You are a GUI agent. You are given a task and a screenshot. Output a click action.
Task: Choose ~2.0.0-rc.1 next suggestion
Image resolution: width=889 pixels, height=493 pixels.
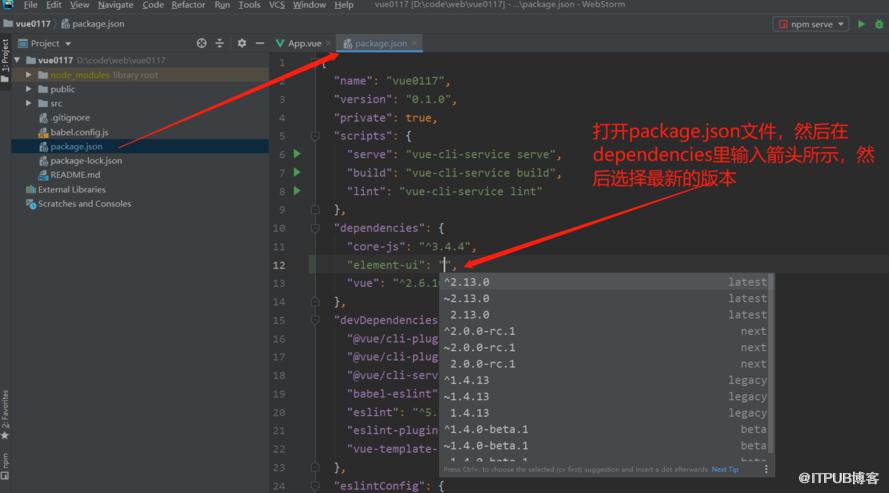604,347
